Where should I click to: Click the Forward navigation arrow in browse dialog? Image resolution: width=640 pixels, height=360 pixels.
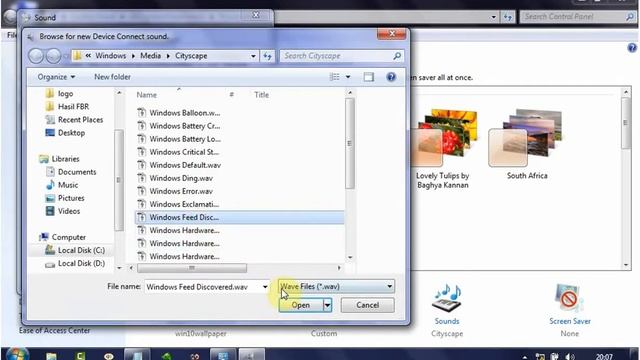53,56
